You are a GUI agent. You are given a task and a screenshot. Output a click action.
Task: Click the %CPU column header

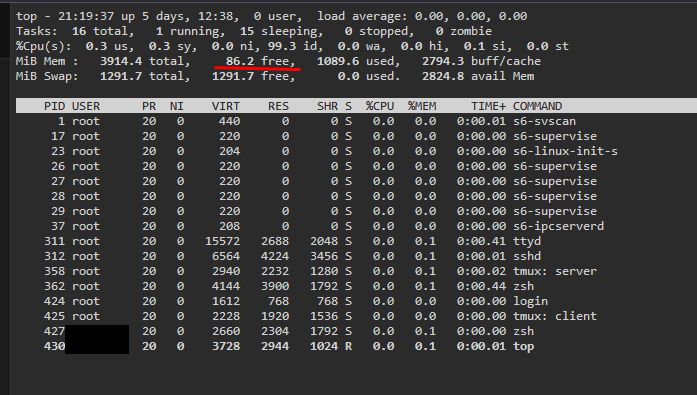tap(380, 106)
